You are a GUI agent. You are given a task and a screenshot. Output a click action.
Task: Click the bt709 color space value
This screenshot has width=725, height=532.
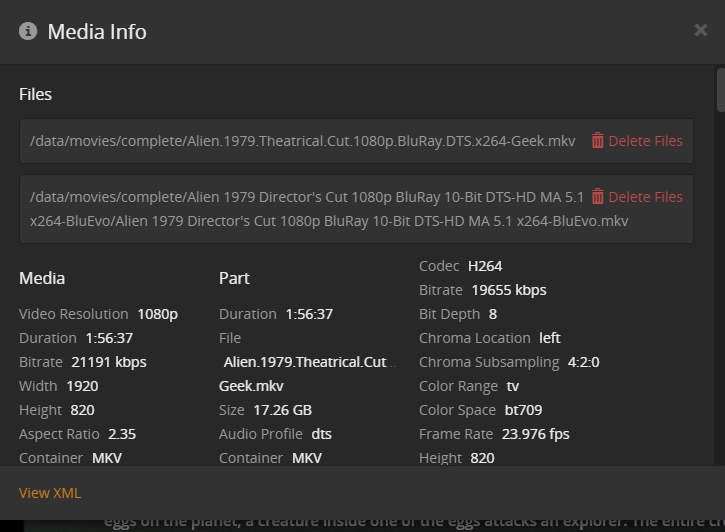[x=525, y=410]
